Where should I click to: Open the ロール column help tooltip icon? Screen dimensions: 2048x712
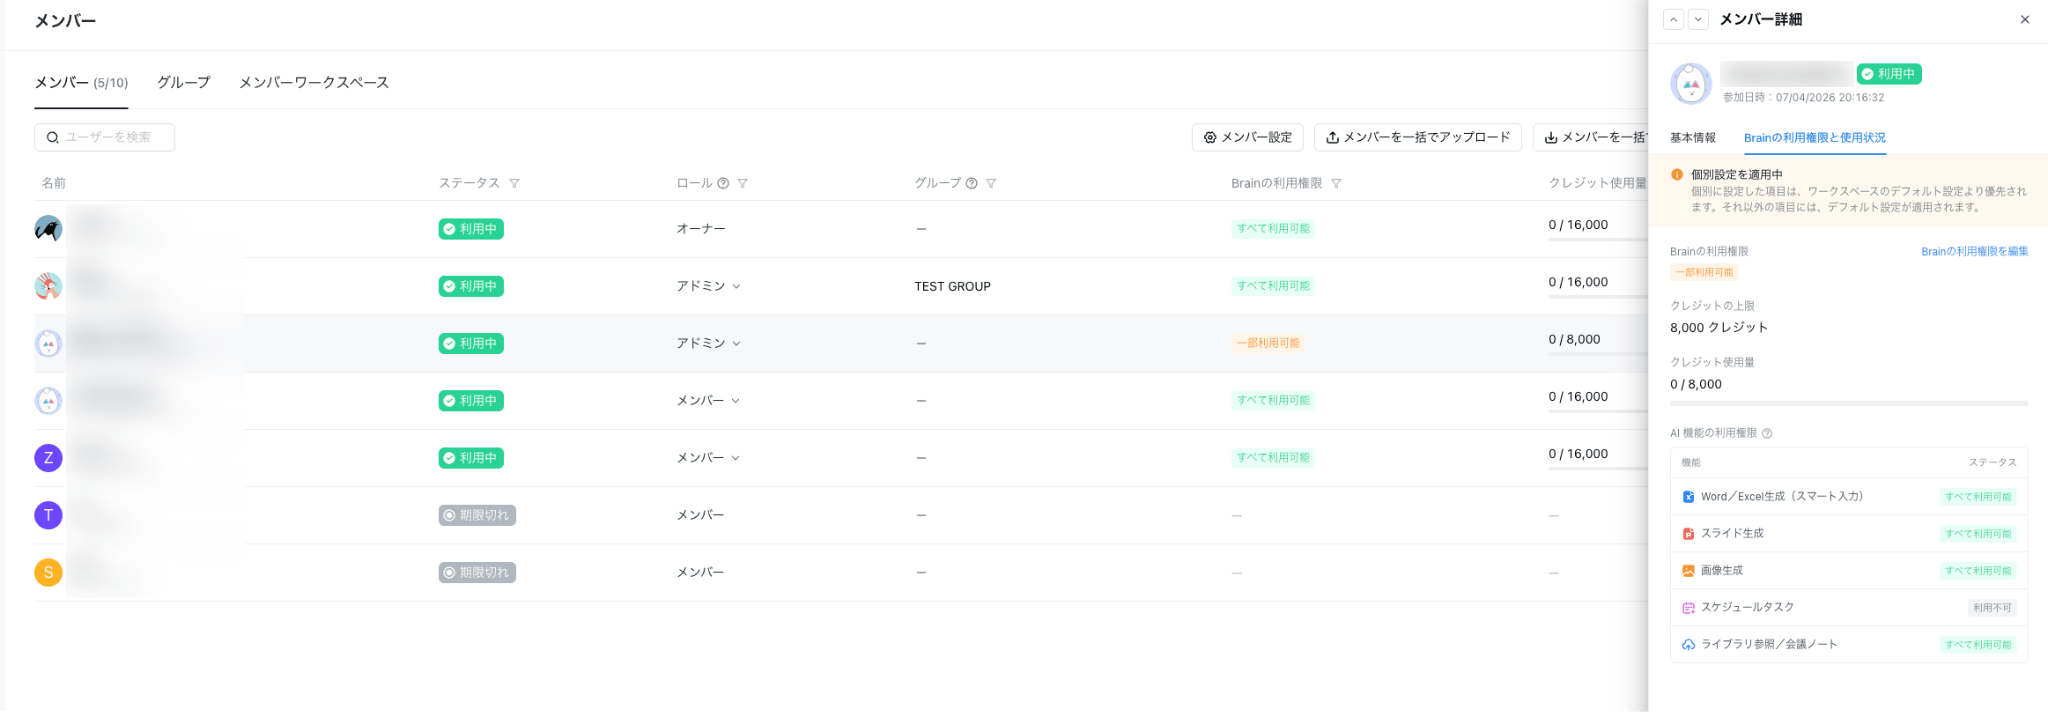tap(723, 183)
